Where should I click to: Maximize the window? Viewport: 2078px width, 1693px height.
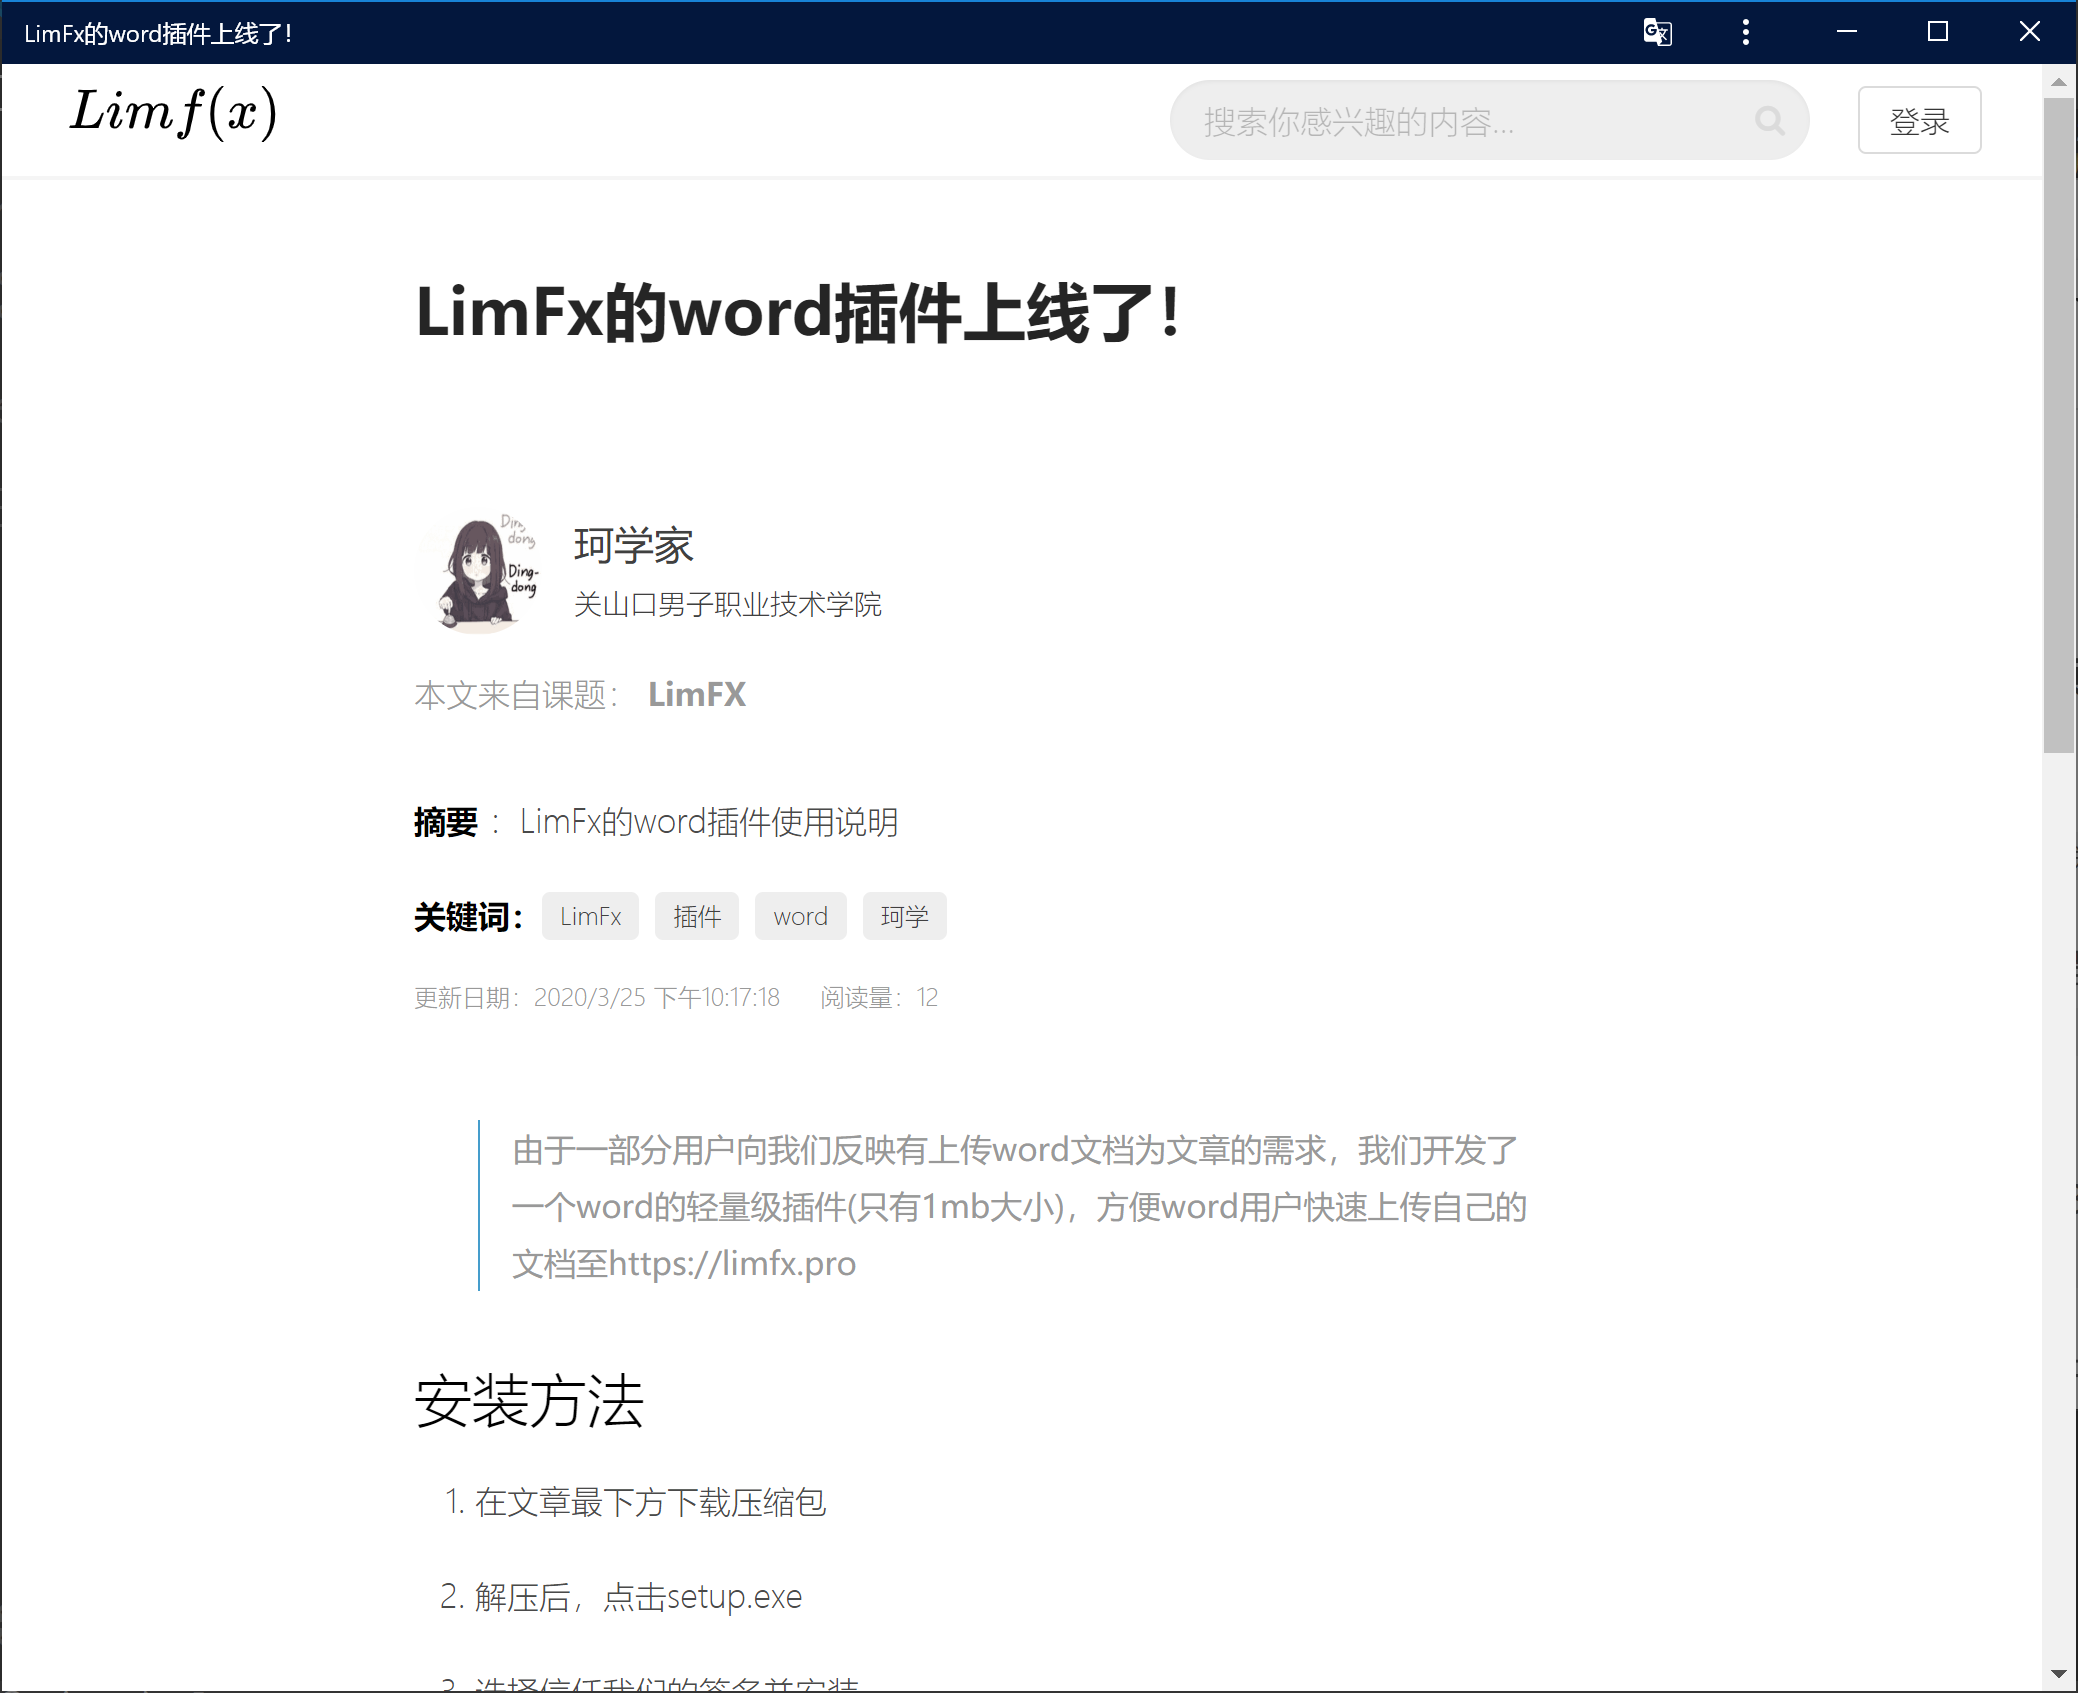pyautogui.click(x=1937, y=32)
